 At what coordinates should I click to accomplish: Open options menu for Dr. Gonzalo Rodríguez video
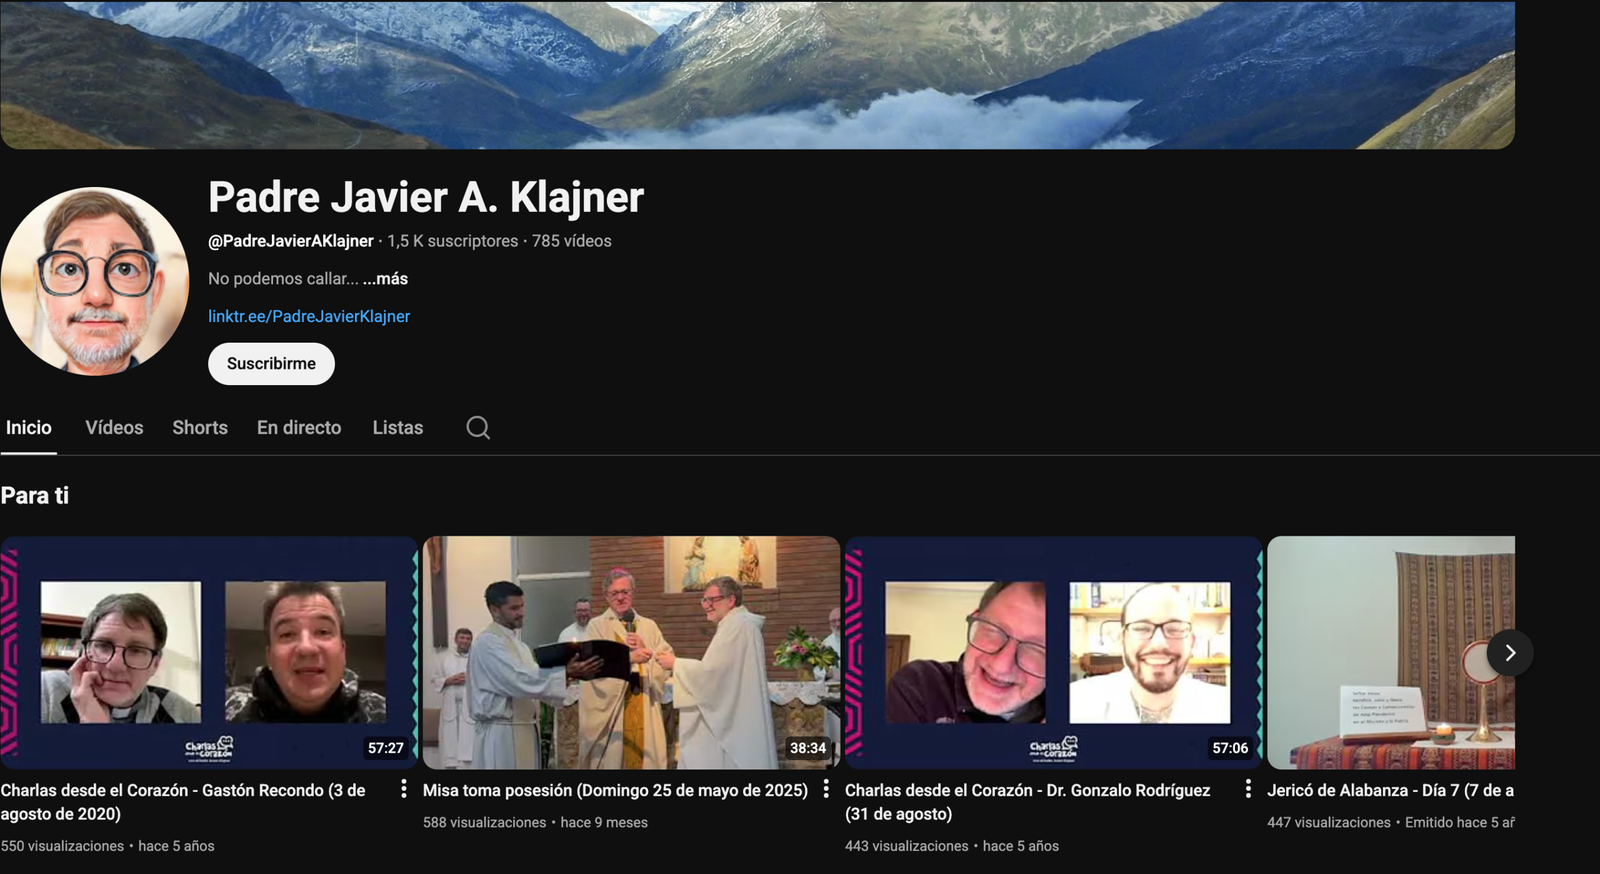coord(1248,789)
